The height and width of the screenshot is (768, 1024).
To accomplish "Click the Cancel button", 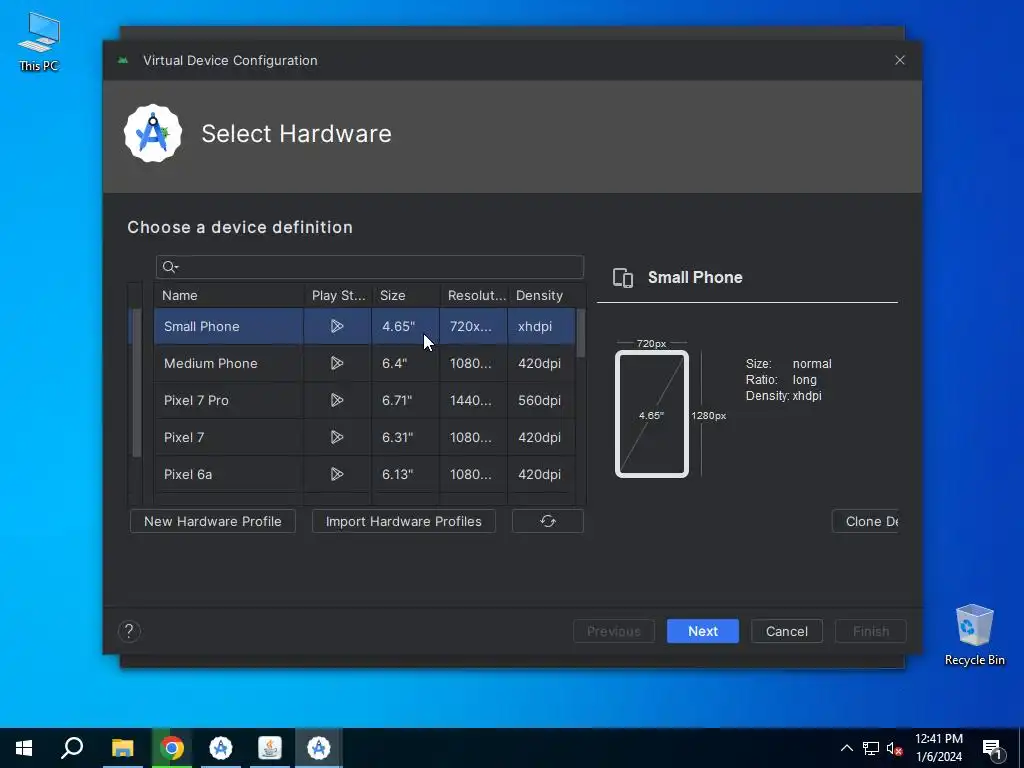I will tap(786, 631).
